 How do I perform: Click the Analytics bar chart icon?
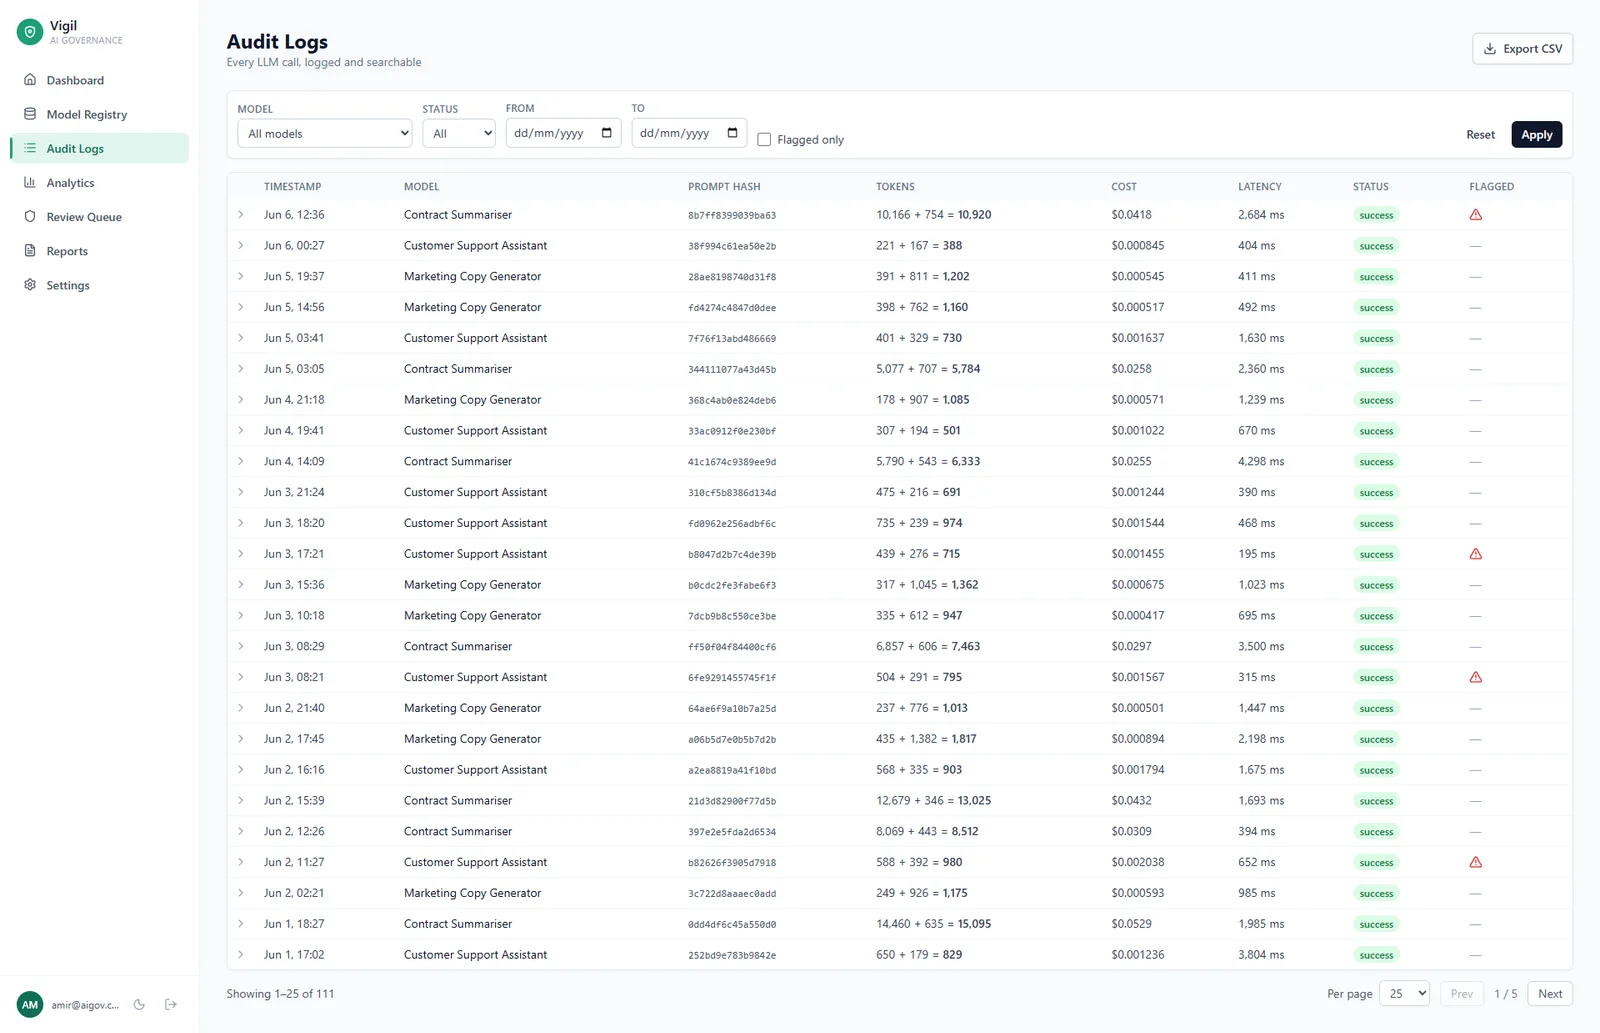click(30, 182)
